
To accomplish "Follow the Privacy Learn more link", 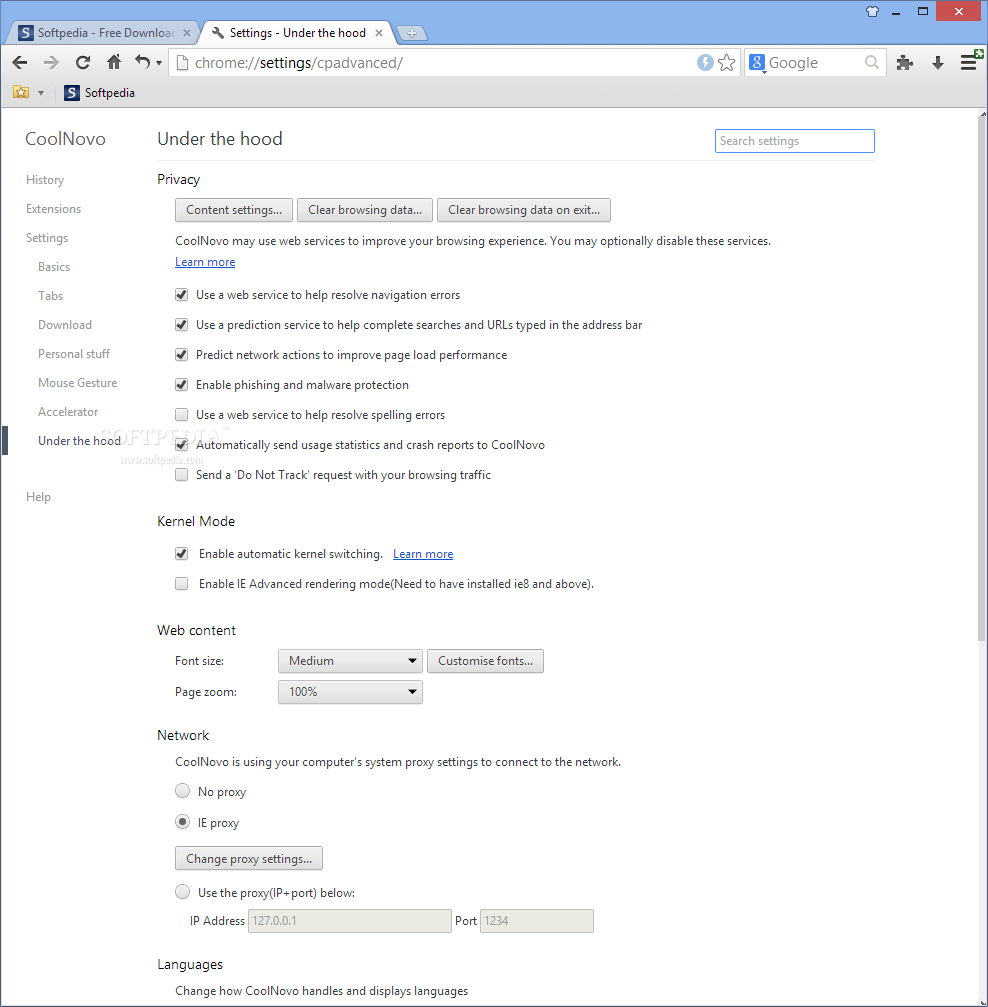I will tap(205, 262).
